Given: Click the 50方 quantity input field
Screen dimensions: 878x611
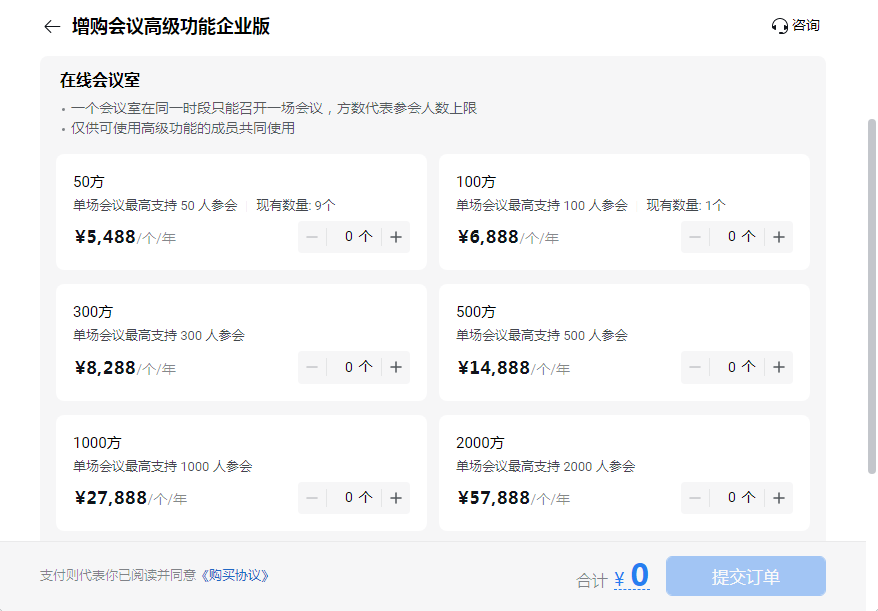Looking at the screenshot, I should 354,237.
